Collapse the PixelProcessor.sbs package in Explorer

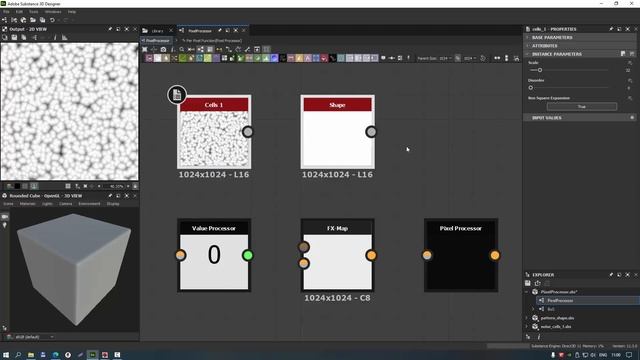click(x=527, y=292)
